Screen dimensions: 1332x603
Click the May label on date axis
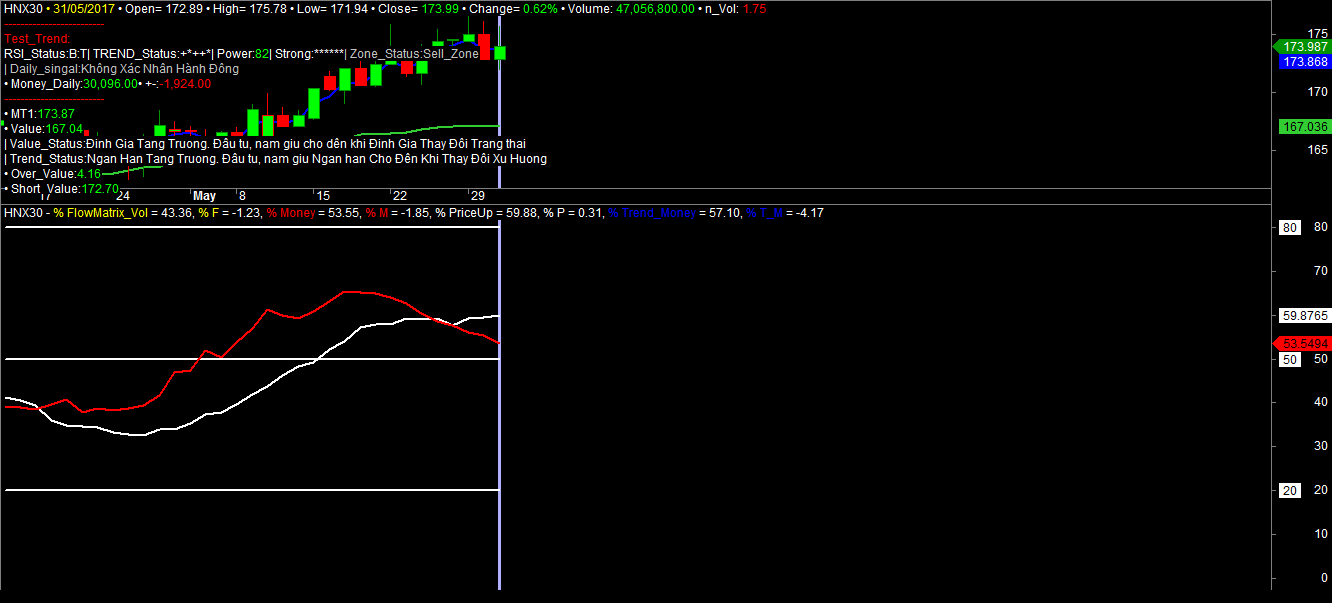tap(204, 196)
